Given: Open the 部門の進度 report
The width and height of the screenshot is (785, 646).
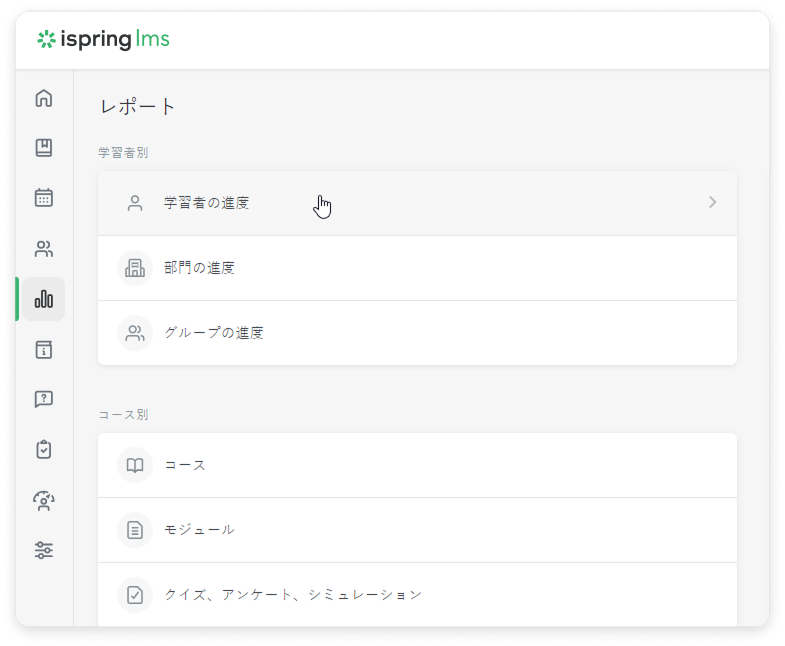Looking at the screenshot, I should (199, 268).
